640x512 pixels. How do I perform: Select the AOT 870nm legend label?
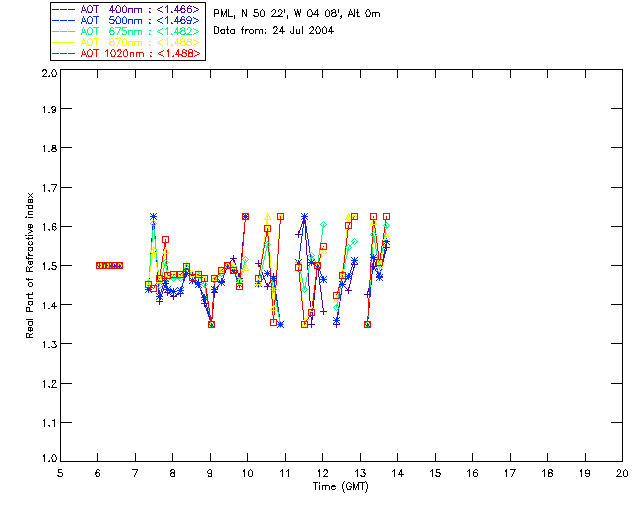[138, 42]
